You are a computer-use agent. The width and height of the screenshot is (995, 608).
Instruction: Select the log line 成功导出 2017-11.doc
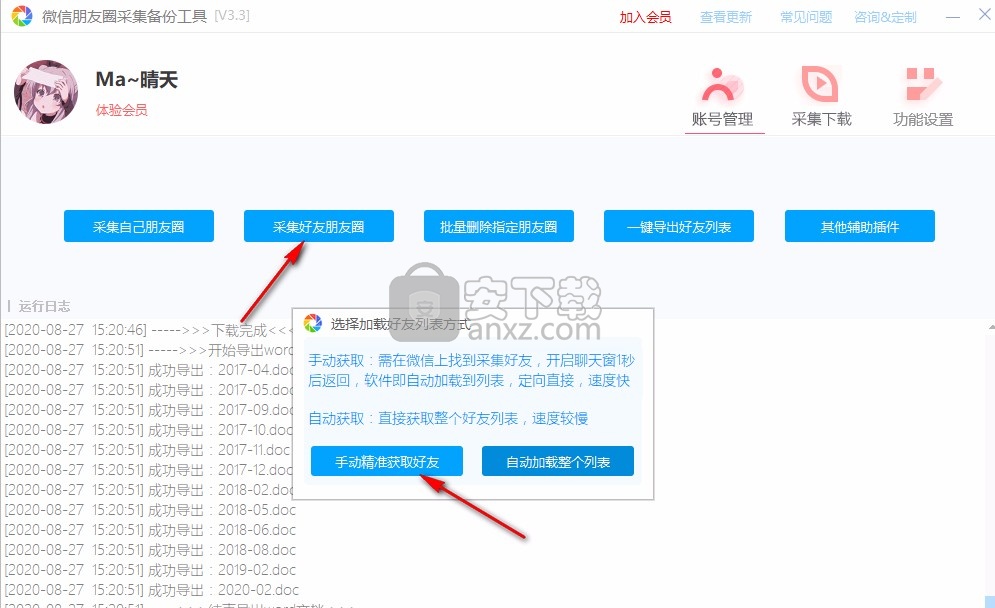[x=148, y=450]
